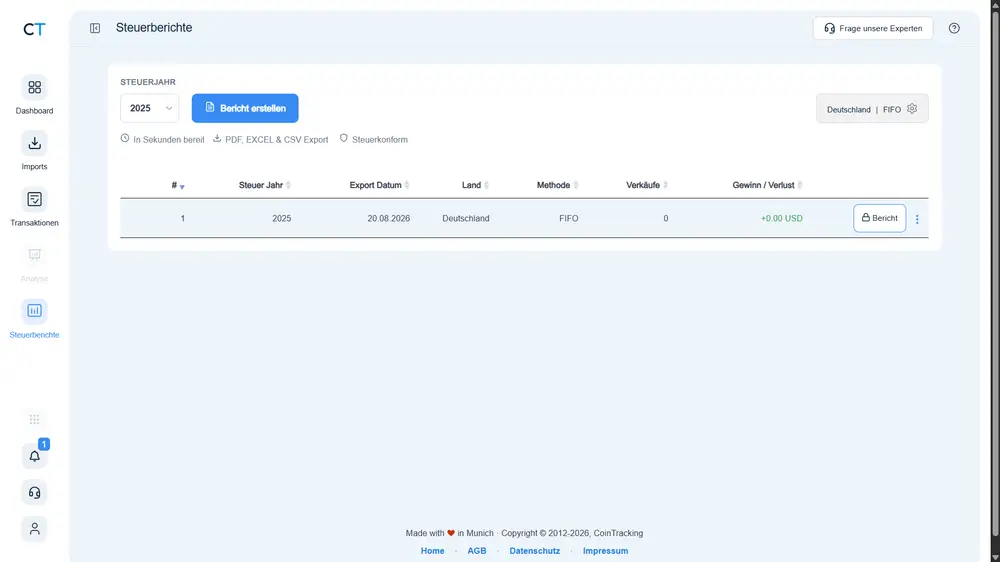Click the Steuerkonform label
Viewport: 1000px width, 562px height.
(379, 140)
